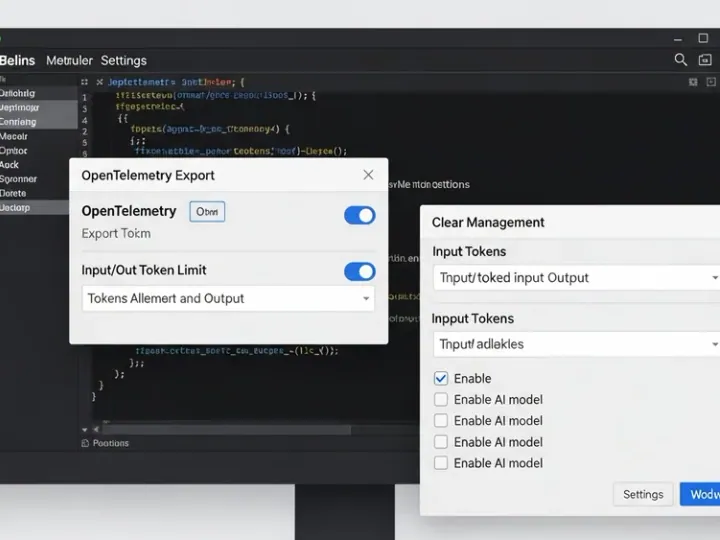Screen dimensions: 720x540
Task: Open the Settings menu in top bar
Action: click(124, 61)
